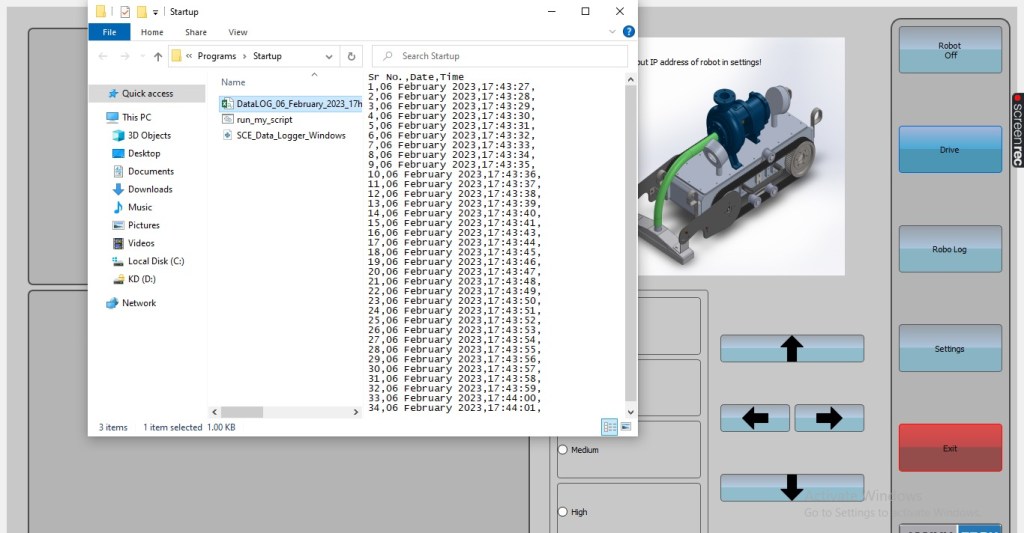
Task: Select the High speed radio button
Action: (x=563, y=512)
